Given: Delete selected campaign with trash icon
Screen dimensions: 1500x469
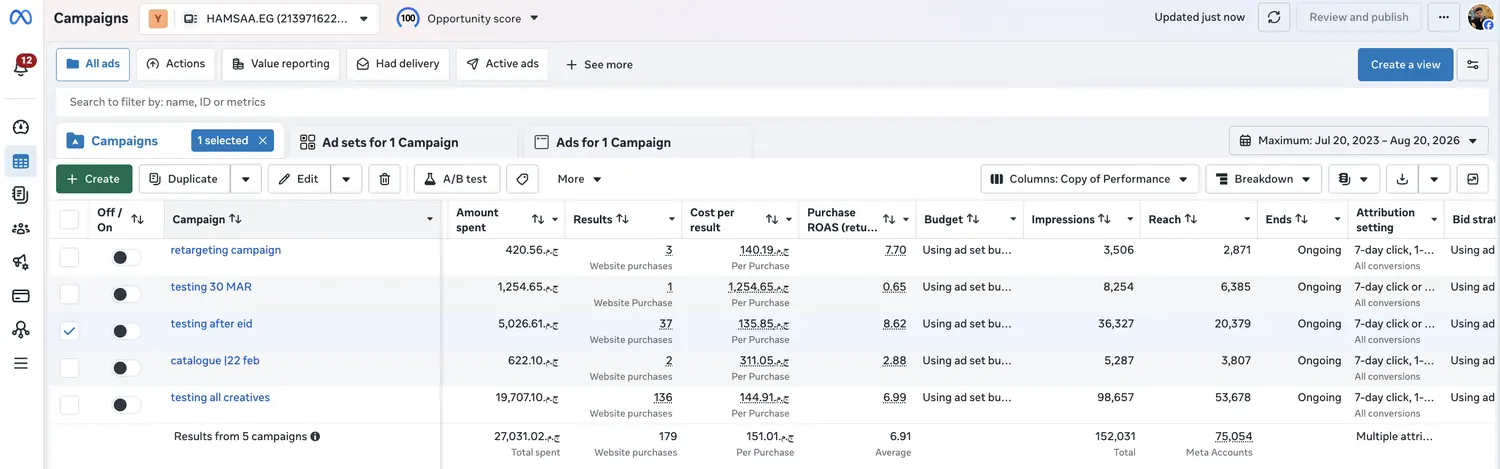Looking at the screenshot, I should [385, 179].
